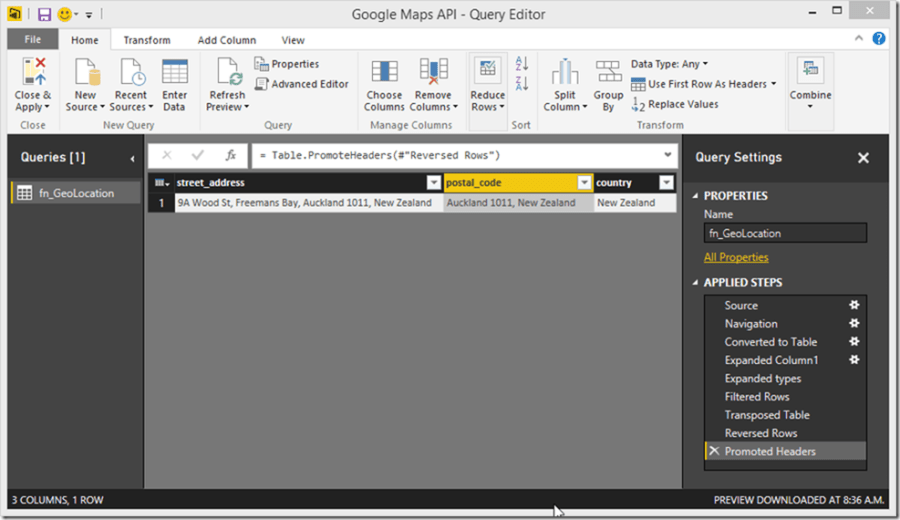Close the Query Settings pane

point(863,158)
